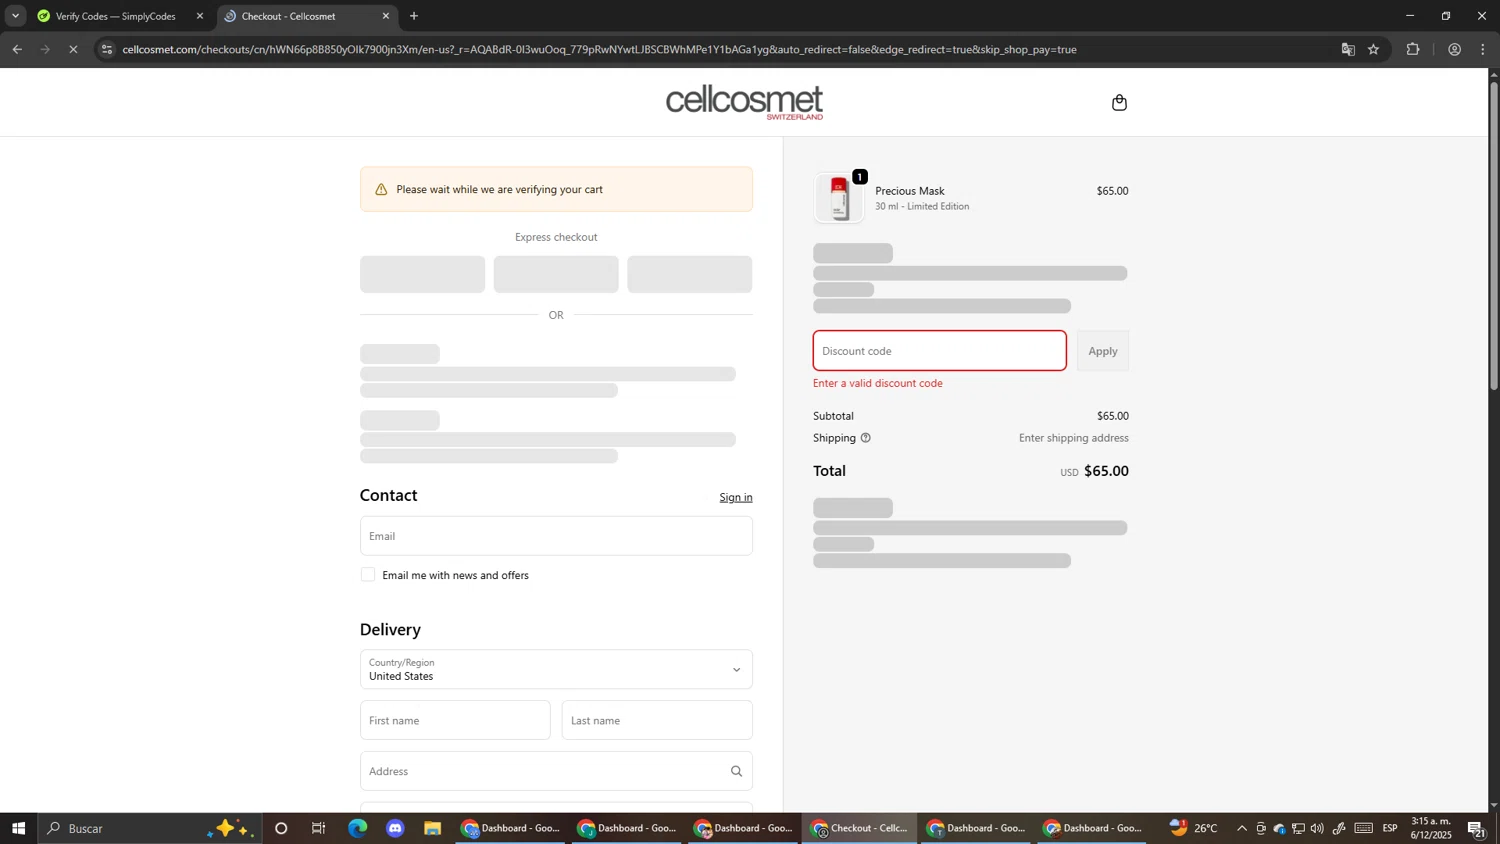Screen dimensions: 1500x844
Task: Click the touch keyboard tray icon
Action: coord(1364,828)
